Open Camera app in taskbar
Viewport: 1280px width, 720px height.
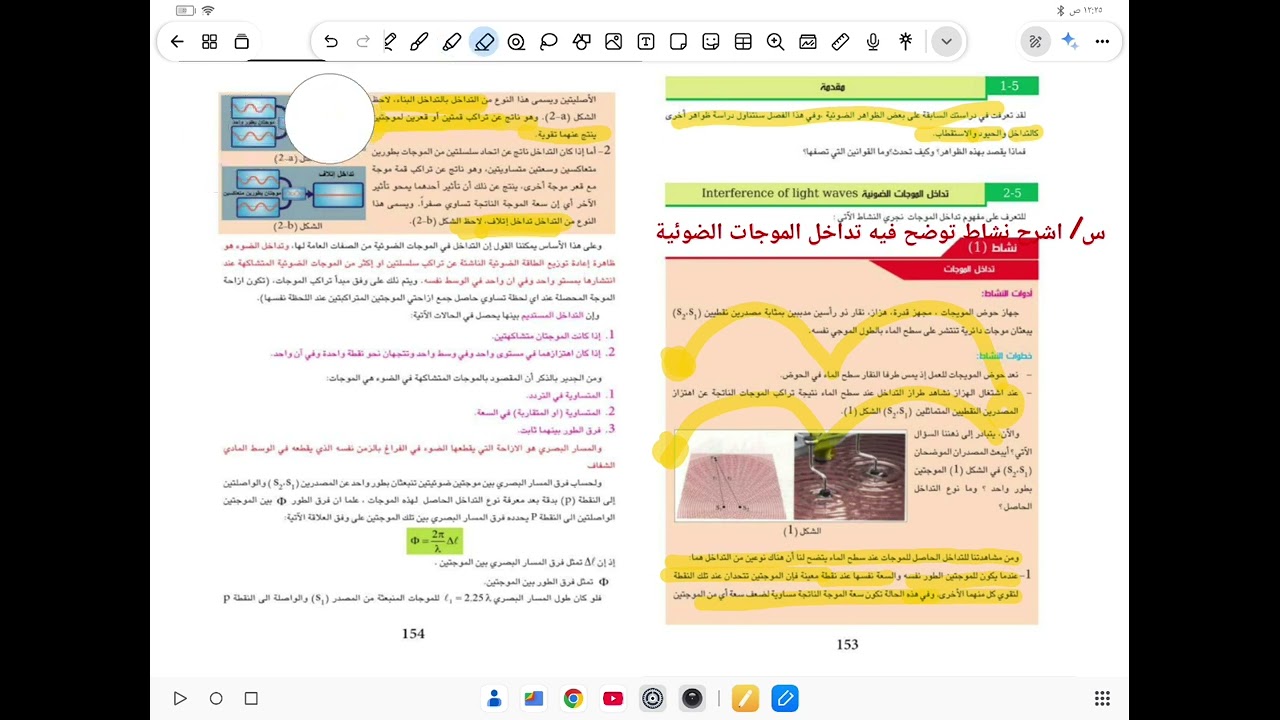pyautogui.click(x=692, y=699)
